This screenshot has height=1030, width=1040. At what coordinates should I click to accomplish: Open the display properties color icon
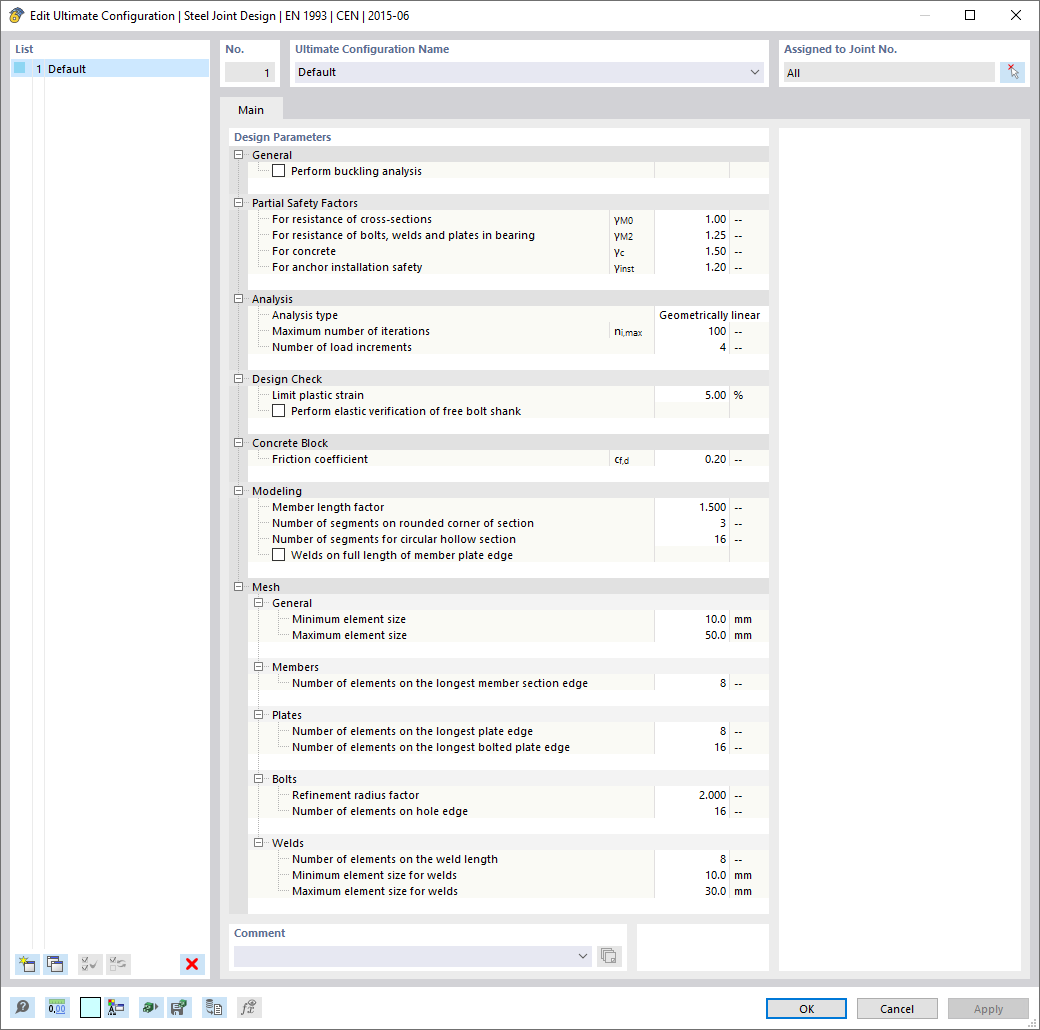tap(117, 1007)
